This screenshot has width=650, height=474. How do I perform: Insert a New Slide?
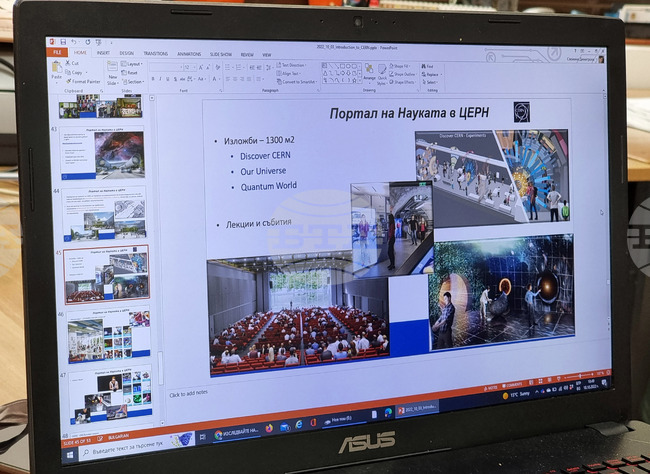click(x=112, y=73)
